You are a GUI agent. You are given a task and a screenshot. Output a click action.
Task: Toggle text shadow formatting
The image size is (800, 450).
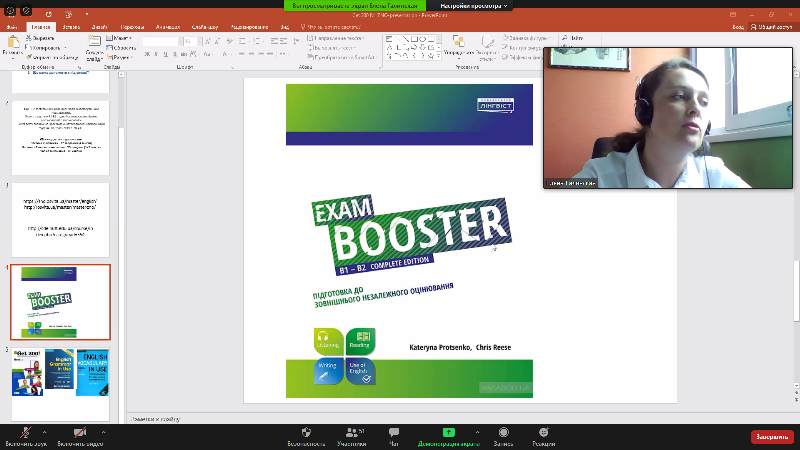(174, 54)
